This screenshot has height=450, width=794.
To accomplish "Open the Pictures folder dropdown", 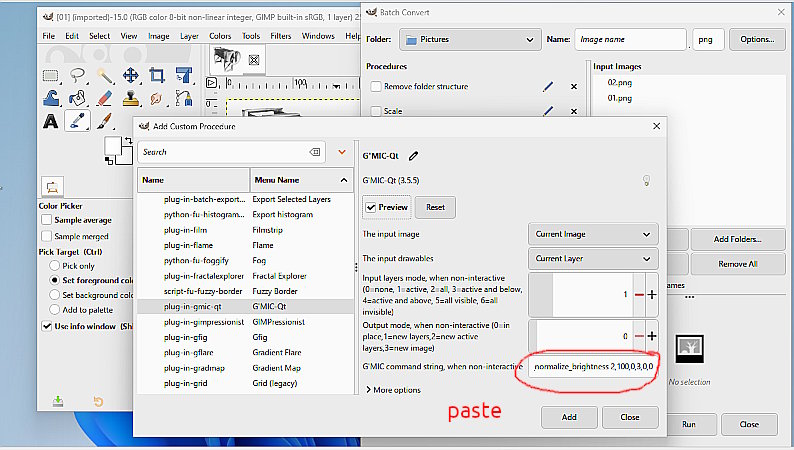I will point(469,40).
